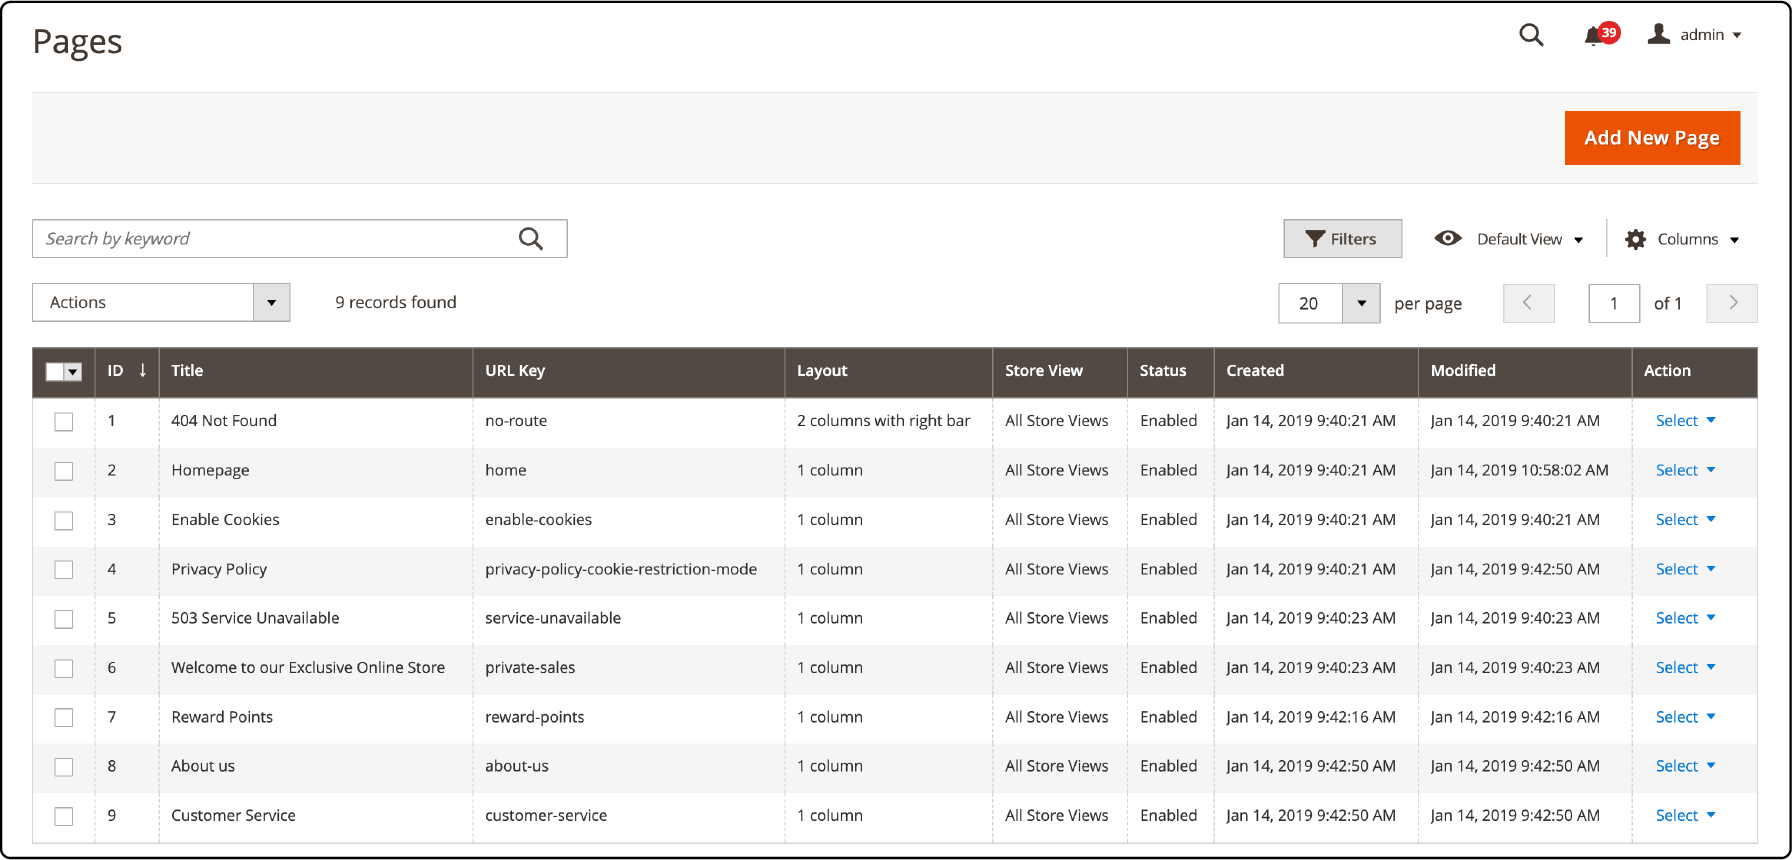This screenshot has width=1792, height=860.
Task: Open Select action for 503 Service Unavailable
Action: tap(1685, 618)
